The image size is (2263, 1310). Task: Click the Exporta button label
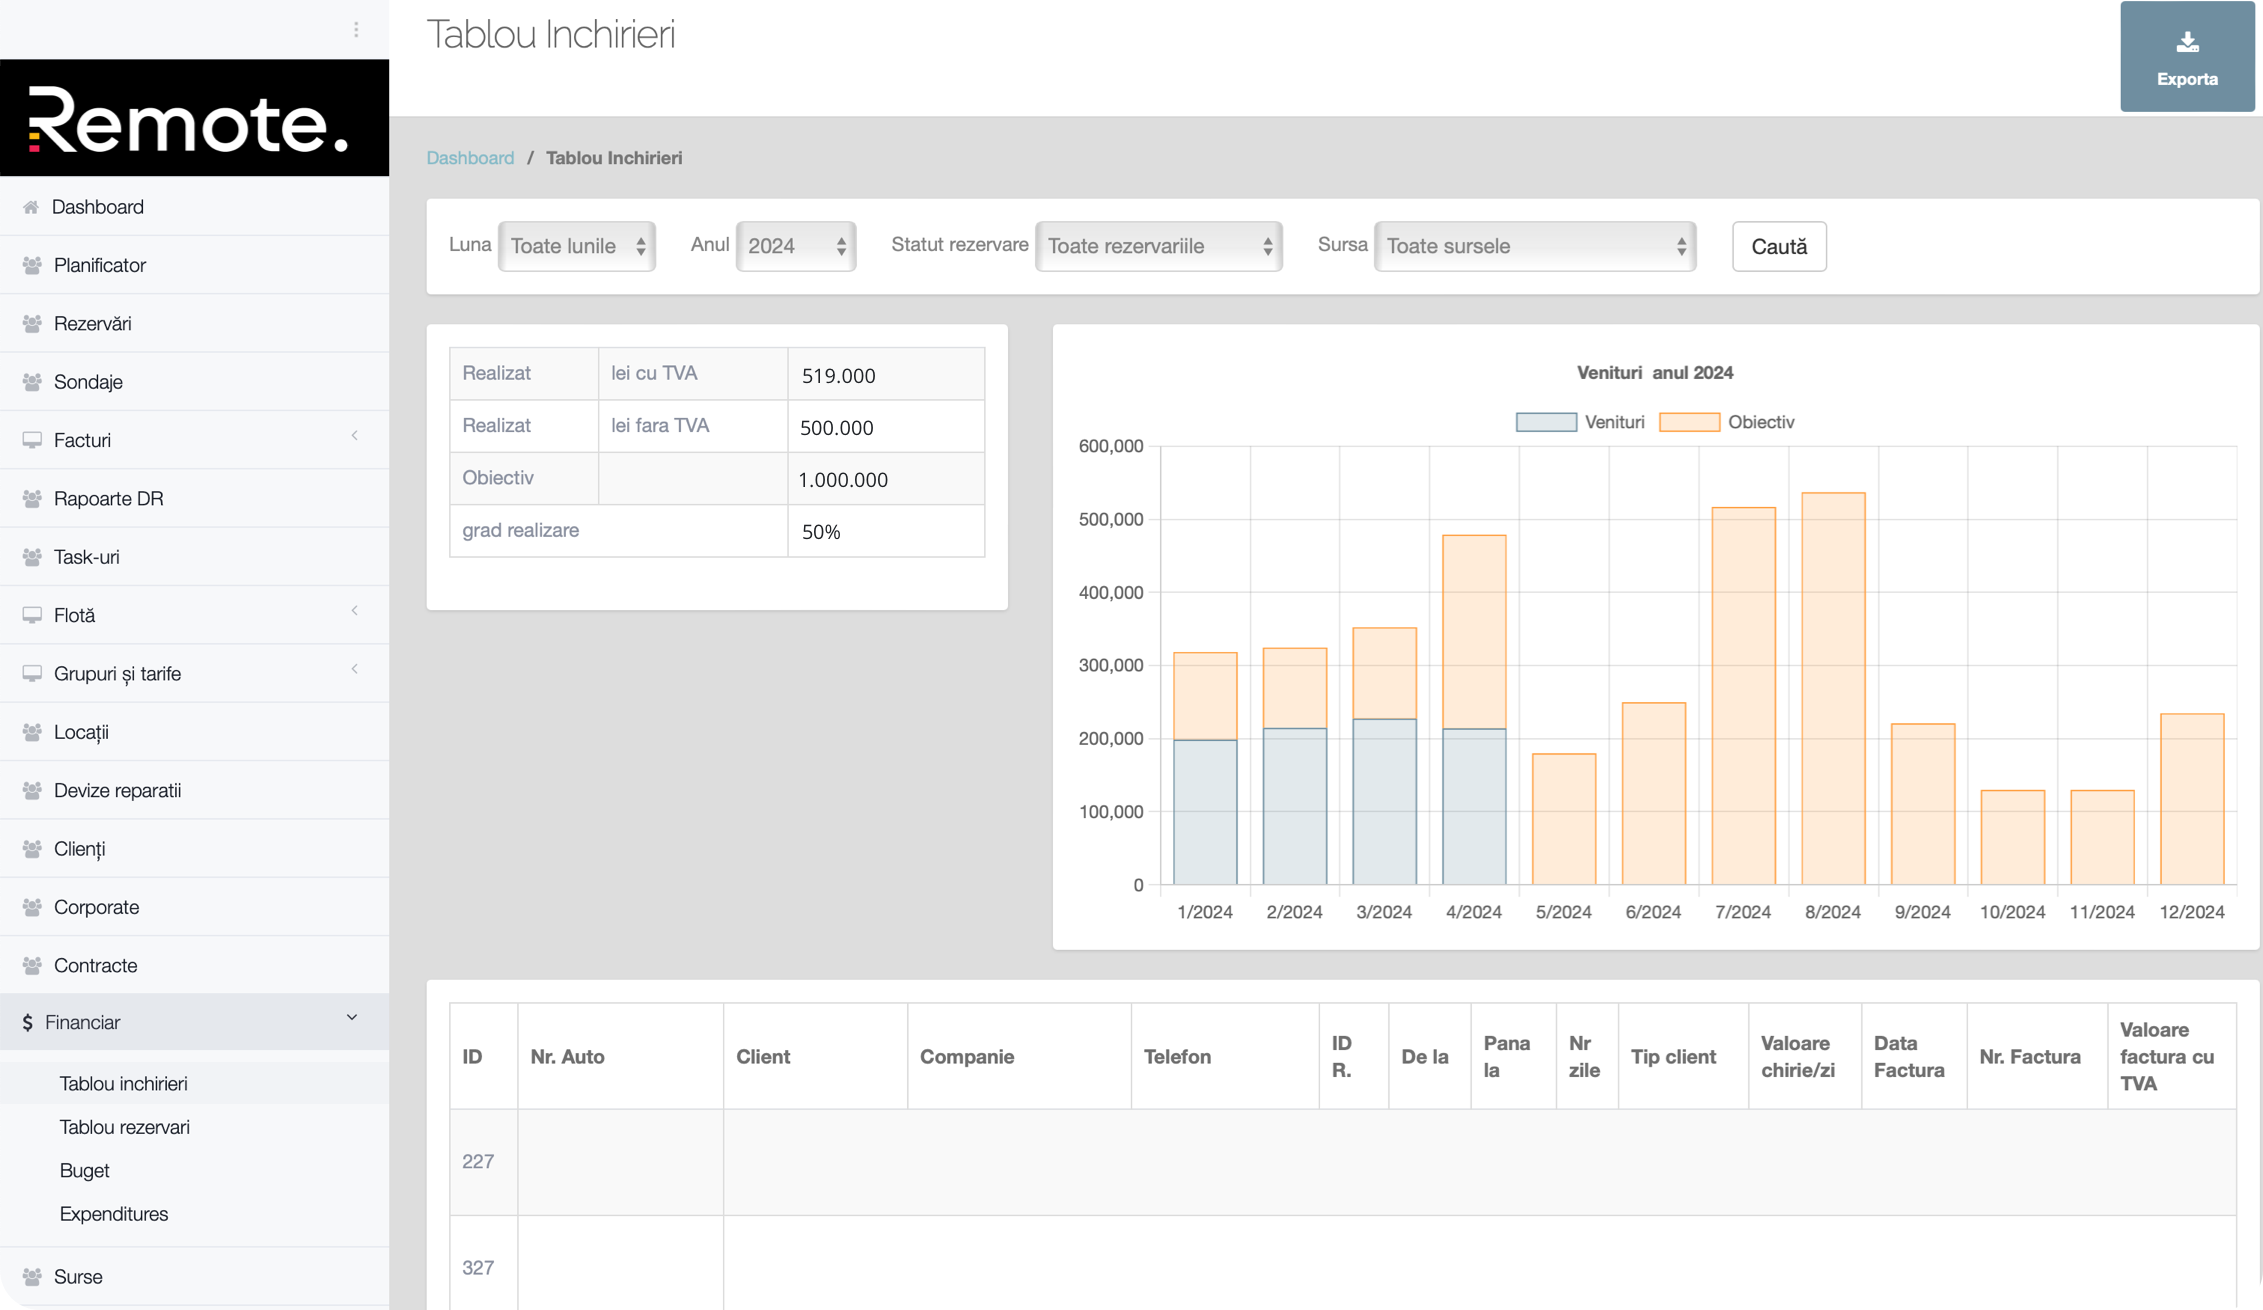point(2187,79)
